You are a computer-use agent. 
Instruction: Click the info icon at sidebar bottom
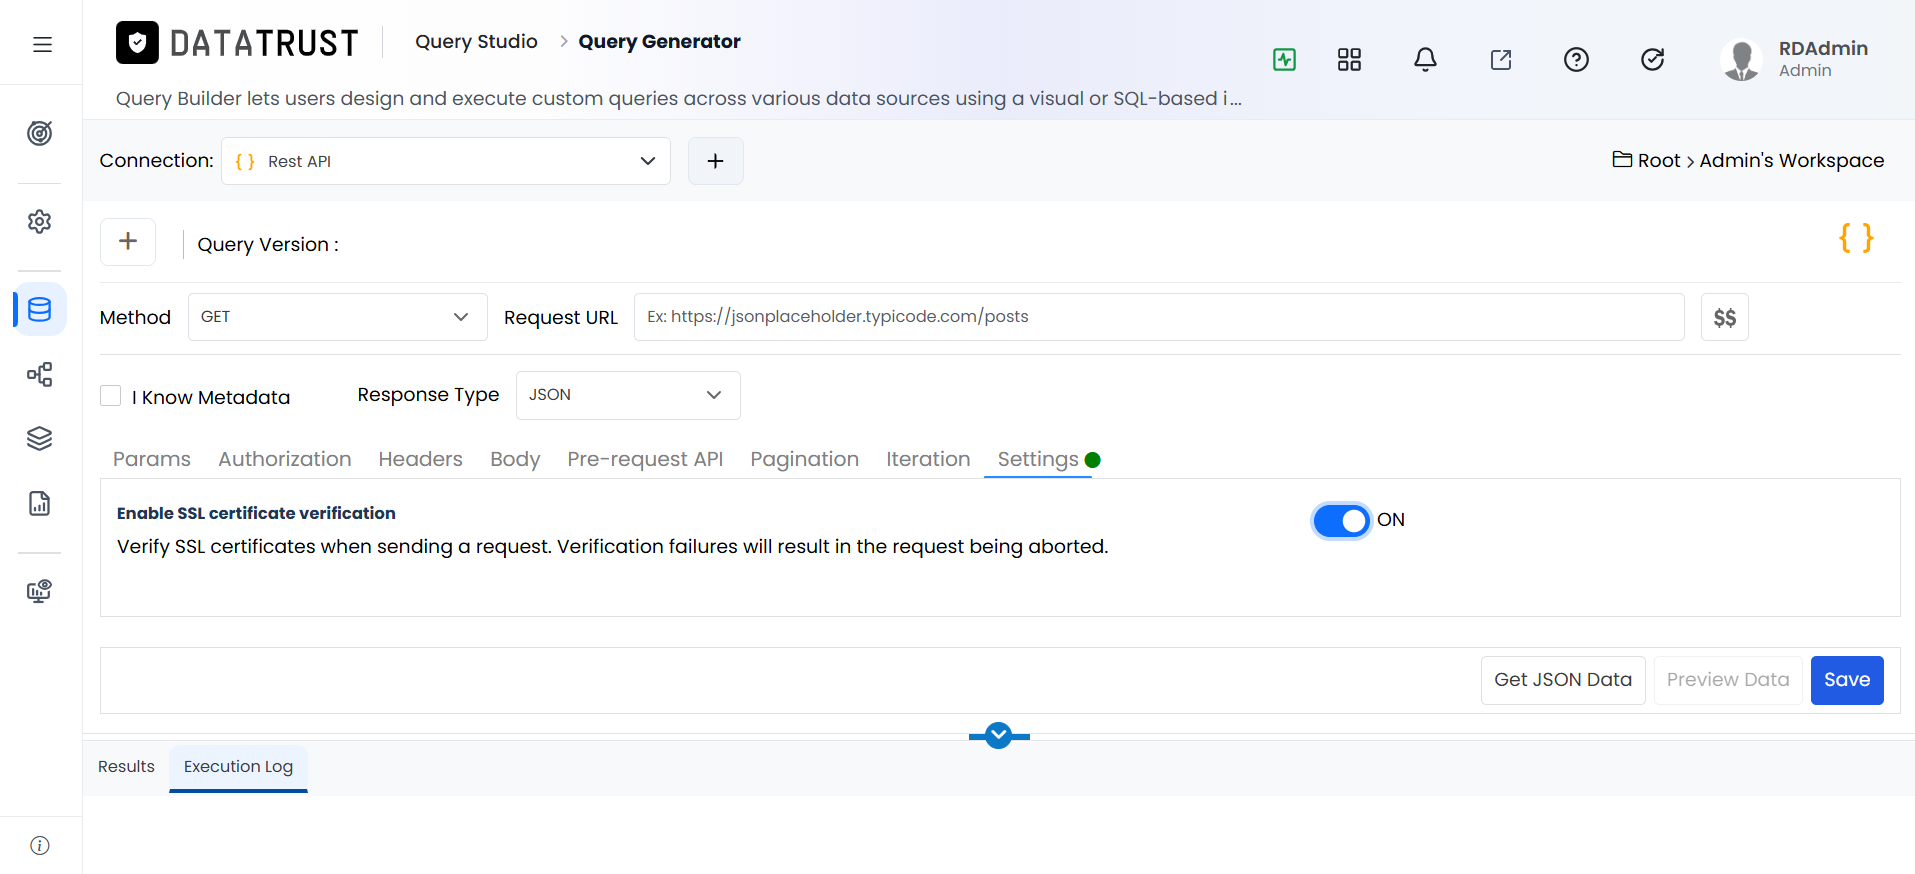point(40,845)
